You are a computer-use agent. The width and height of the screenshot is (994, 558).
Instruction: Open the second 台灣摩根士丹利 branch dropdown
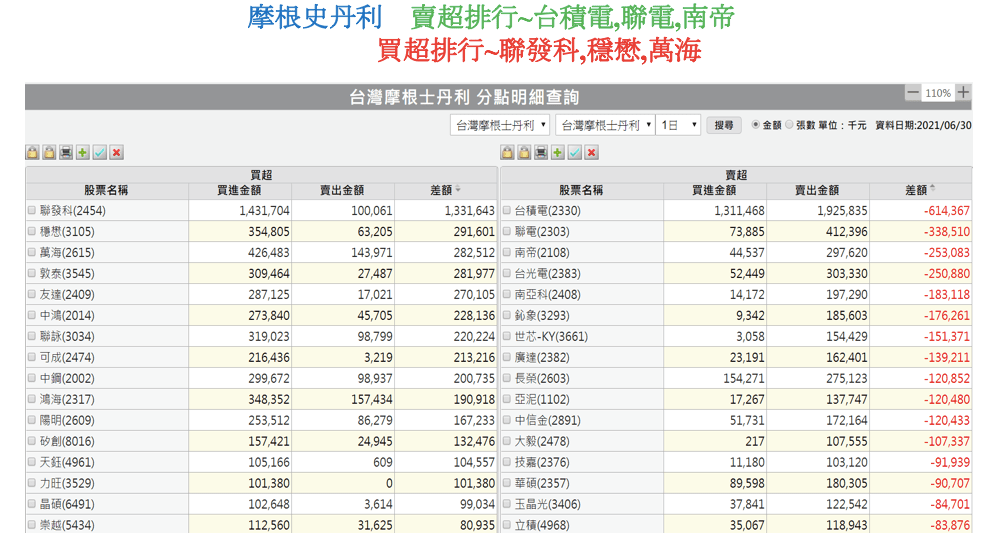click(604, 125)
